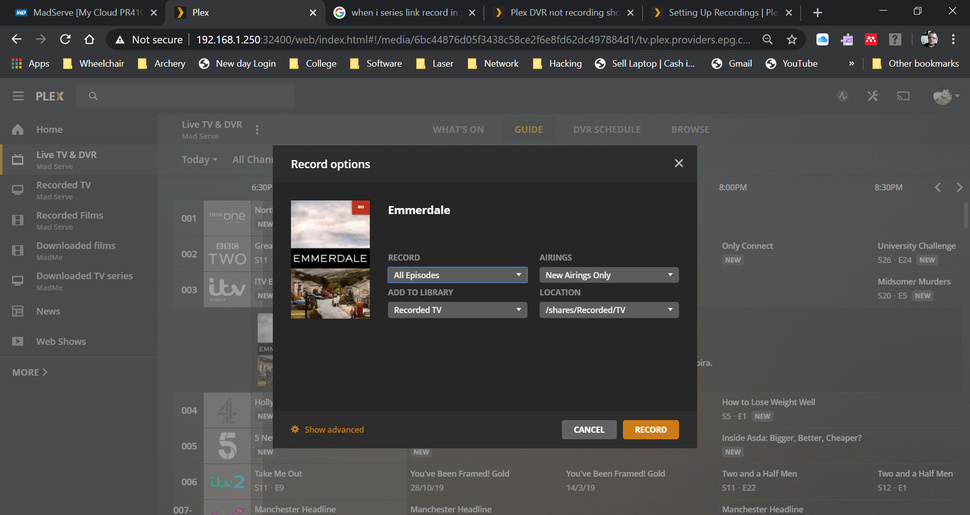
Task: Click the Record button
Action: [651, 430]
